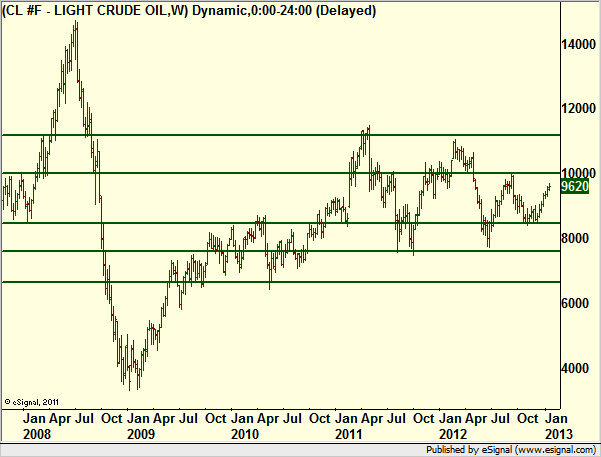Click the chart title 'CL #F - LIGHT CRUDE OIL,W'
This screenshot has height=457, width=601.
click(x=95, y=10)
